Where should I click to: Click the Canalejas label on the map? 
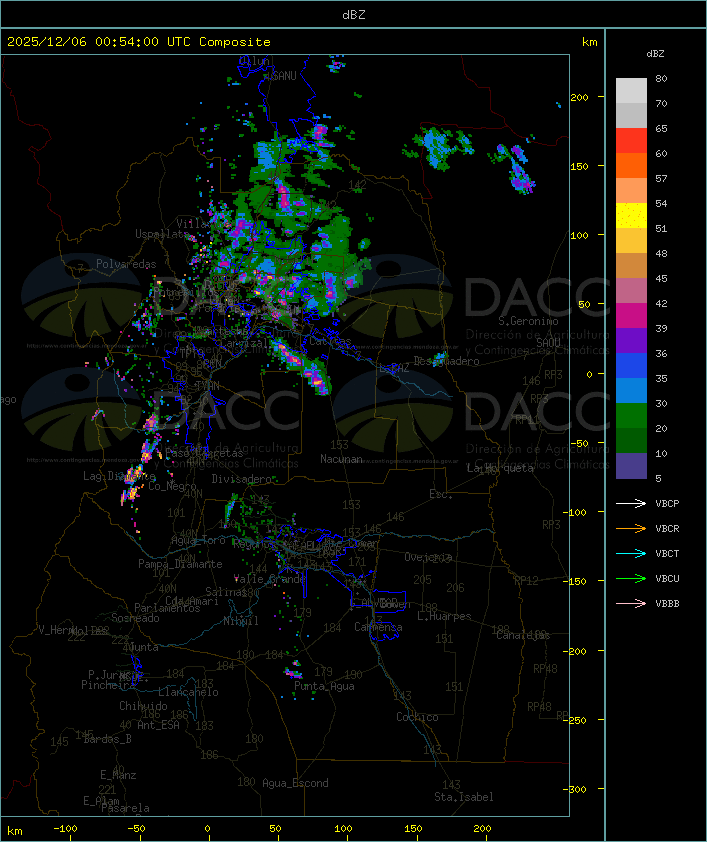coord(523,635)
